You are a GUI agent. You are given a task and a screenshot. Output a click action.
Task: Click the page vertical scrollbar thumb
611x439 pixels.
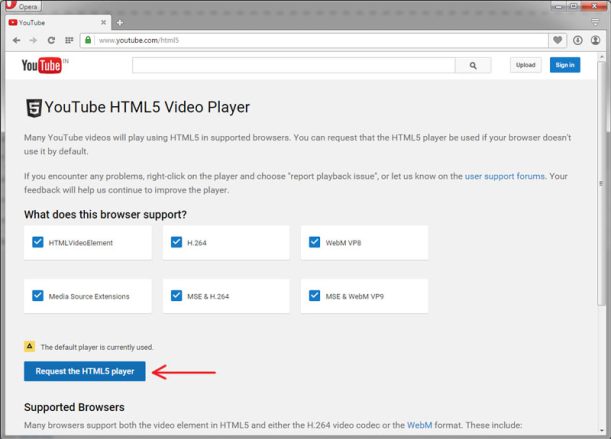coord(601,183)
